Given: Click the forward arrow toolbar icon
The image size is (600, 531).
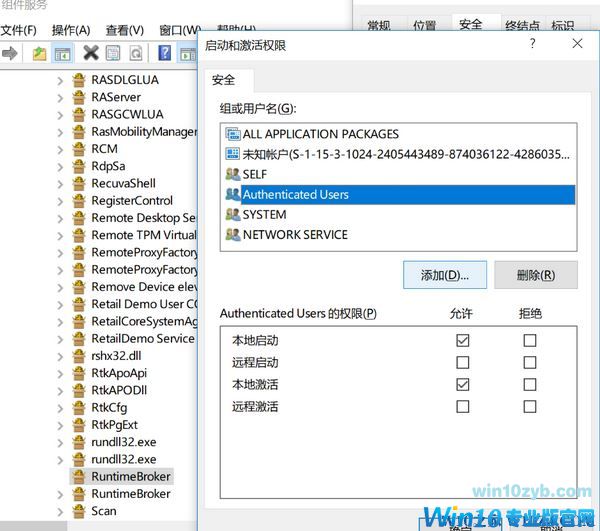Looking at the screenshot, I should (x=10, y=53).
